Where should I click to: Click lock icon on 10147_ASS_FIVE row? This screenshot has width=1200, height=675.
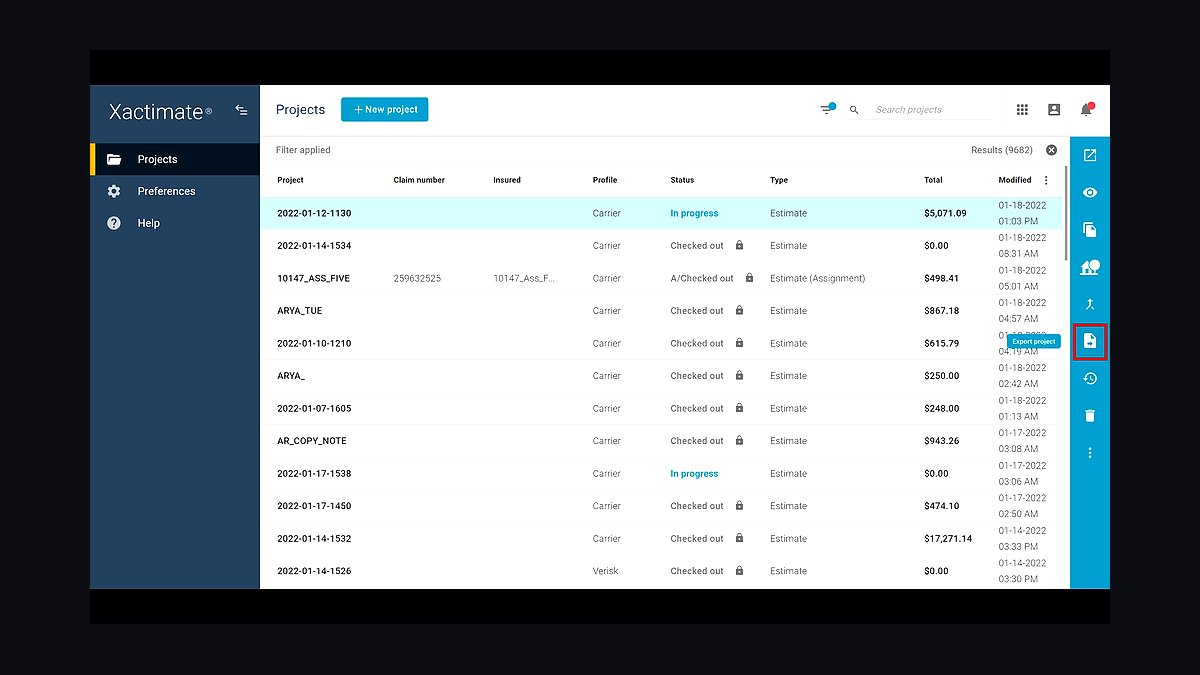pos(749,278)
